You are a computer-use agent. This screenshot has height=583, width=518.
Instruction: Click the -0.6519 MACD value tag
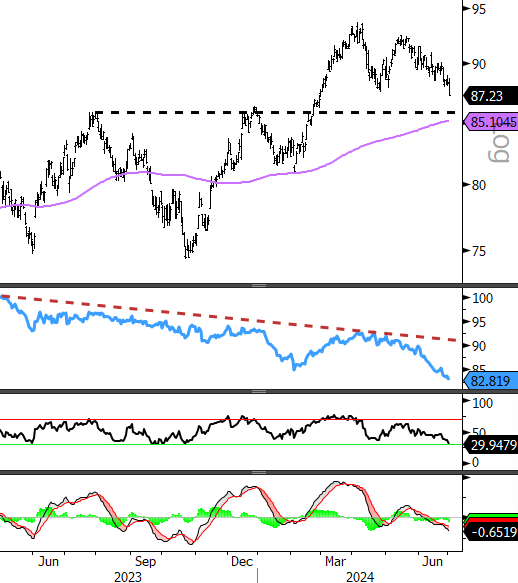tap(490, 532)
